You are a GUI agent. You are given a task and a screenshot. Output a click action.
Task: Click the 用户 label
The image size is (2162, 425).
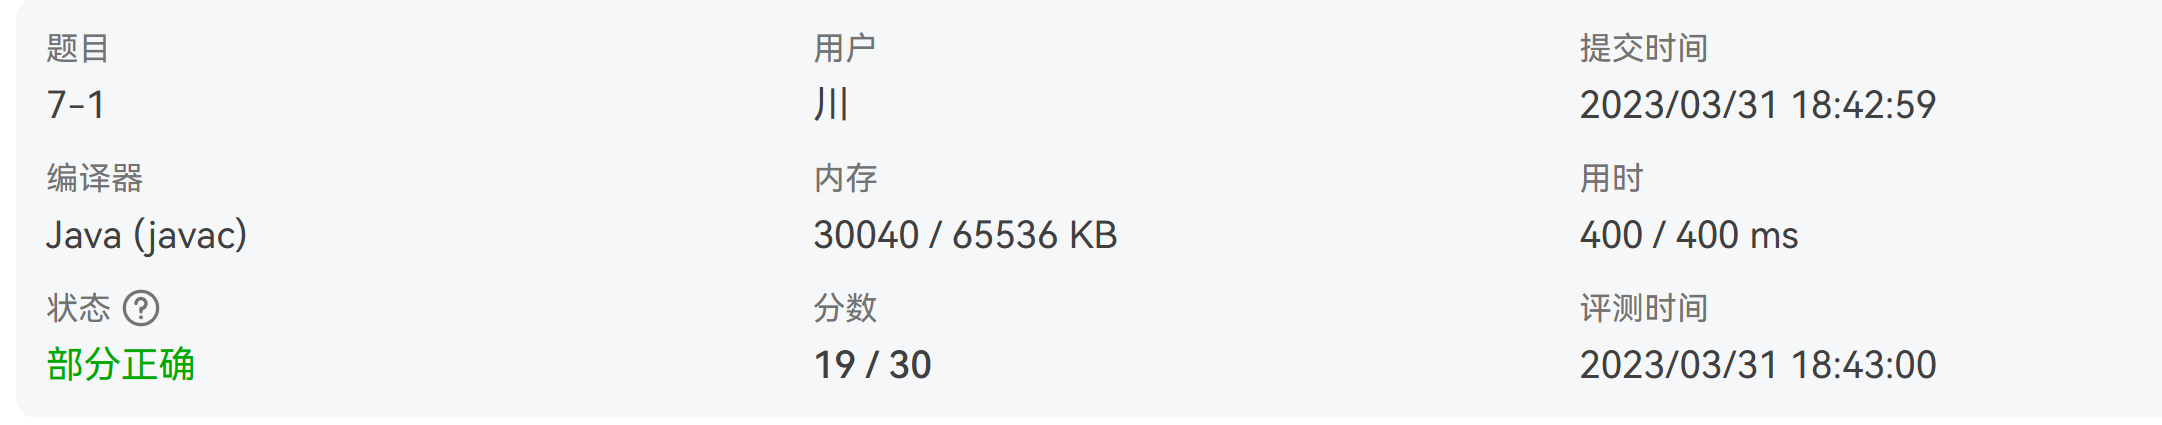point(845,48)
